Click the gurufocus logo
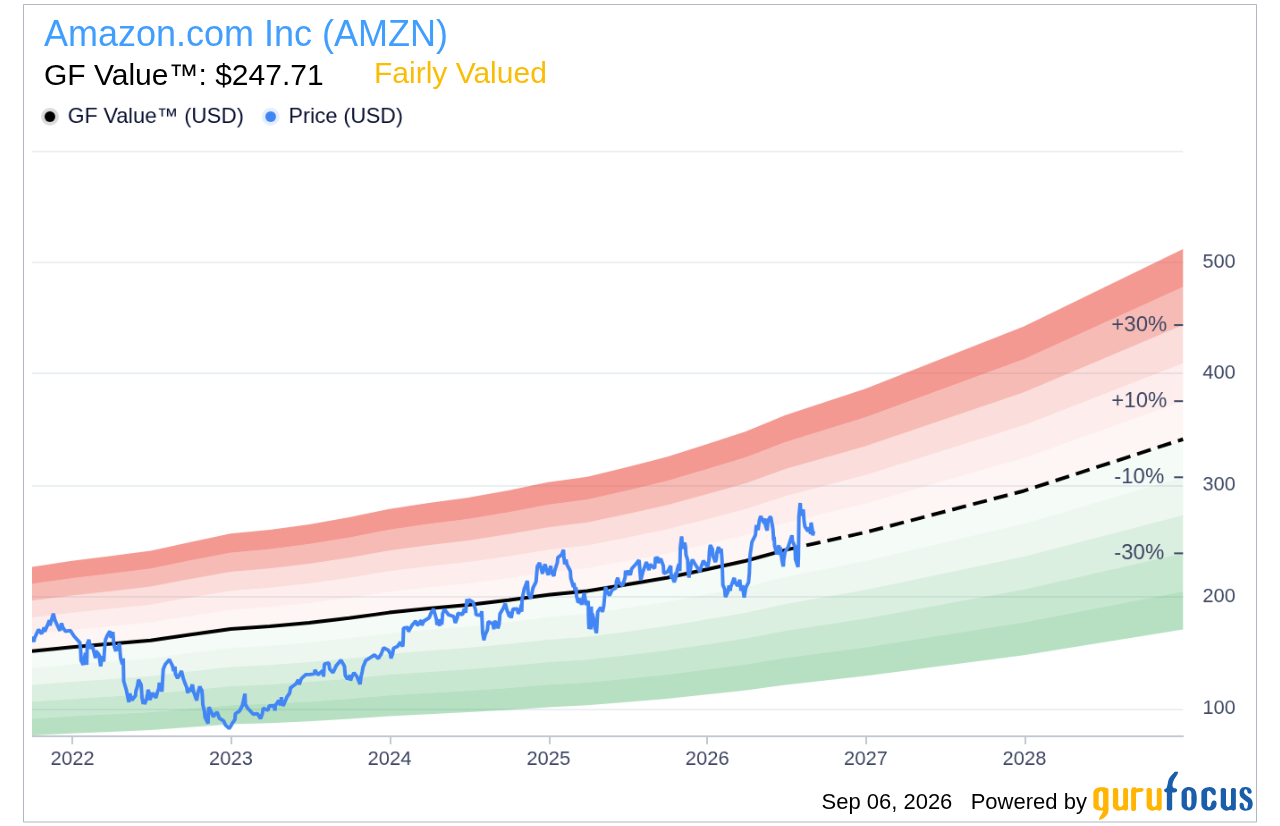 pyautogui.click(x=1172, y=797)
